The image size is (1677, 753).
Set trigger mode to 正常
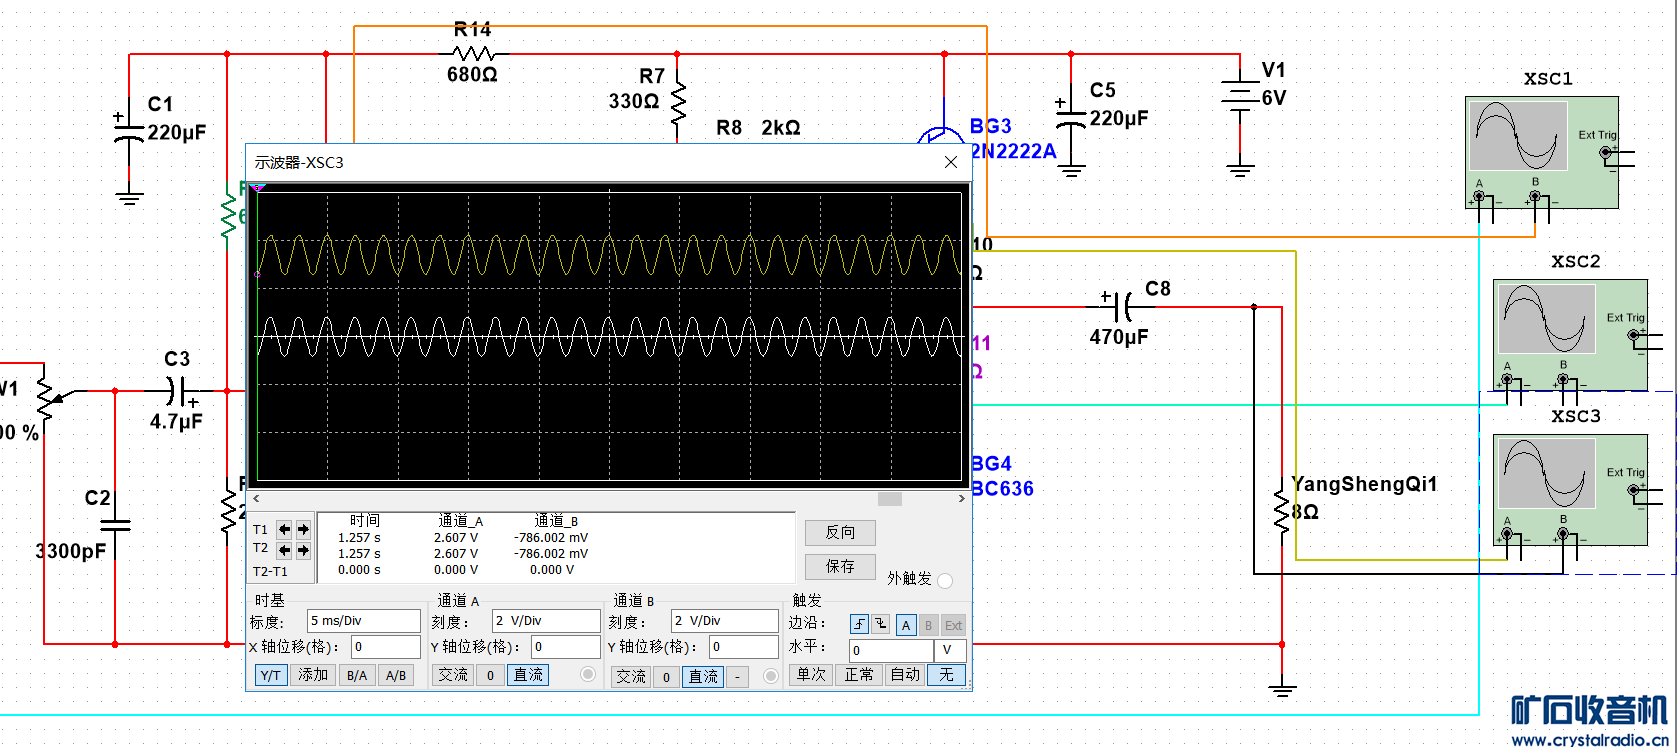click(x=859, y=675)
